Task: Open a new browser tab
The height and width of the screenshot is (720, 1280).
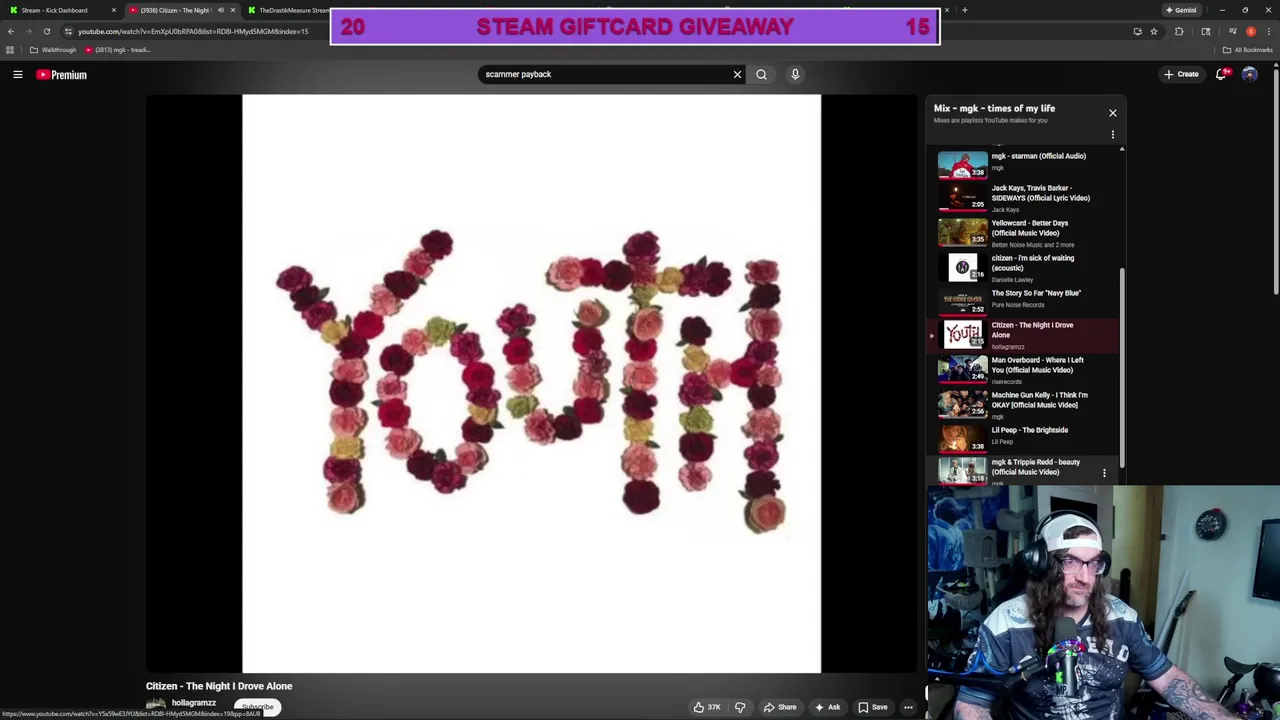Action: [x=964, y=10]
